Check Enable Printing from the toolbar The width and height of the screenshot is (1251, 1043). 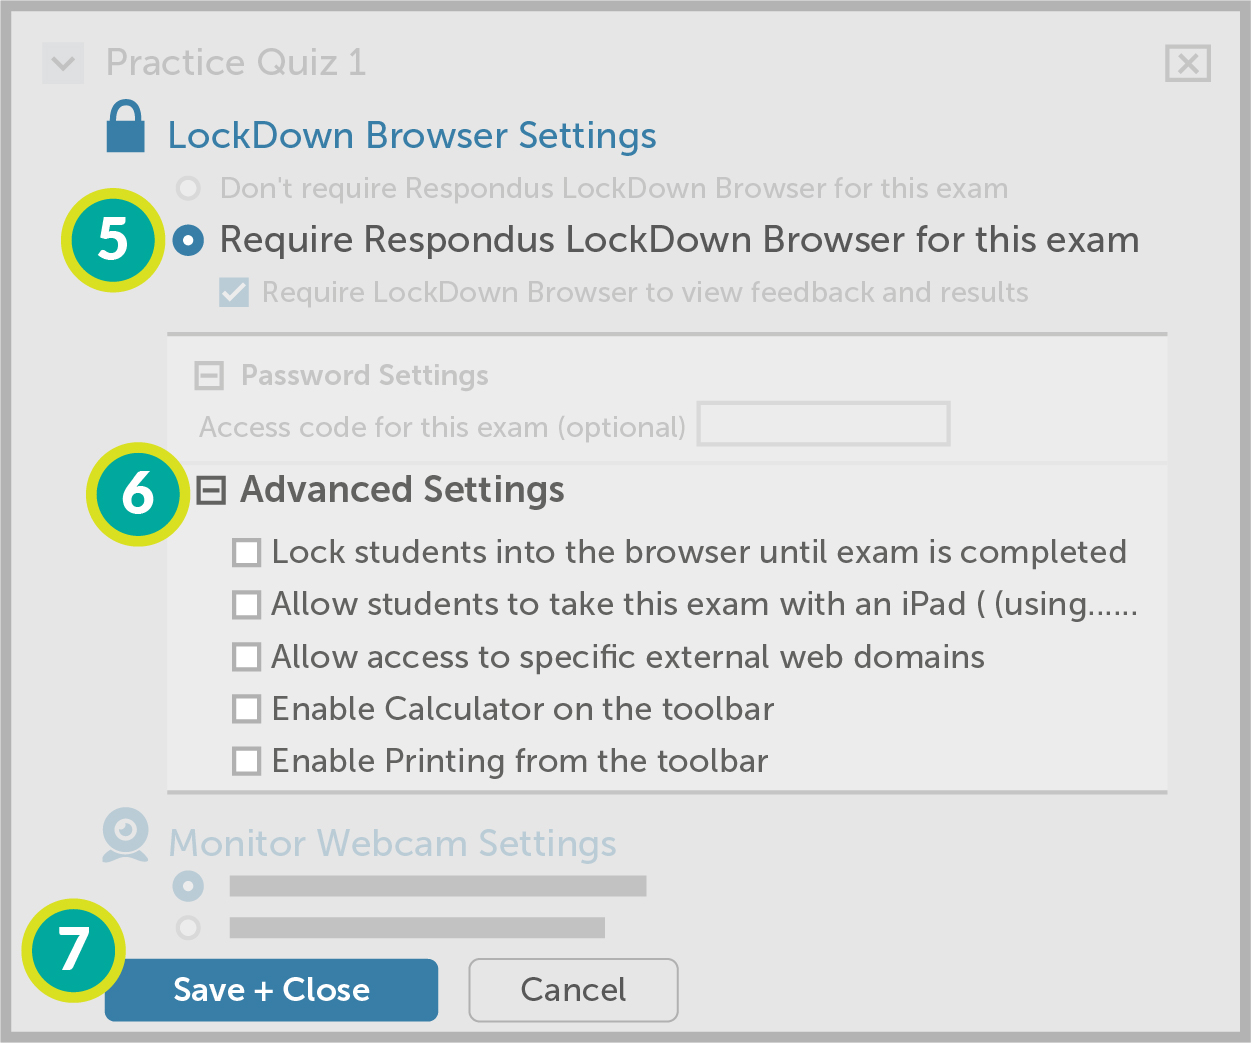(246, 761)
